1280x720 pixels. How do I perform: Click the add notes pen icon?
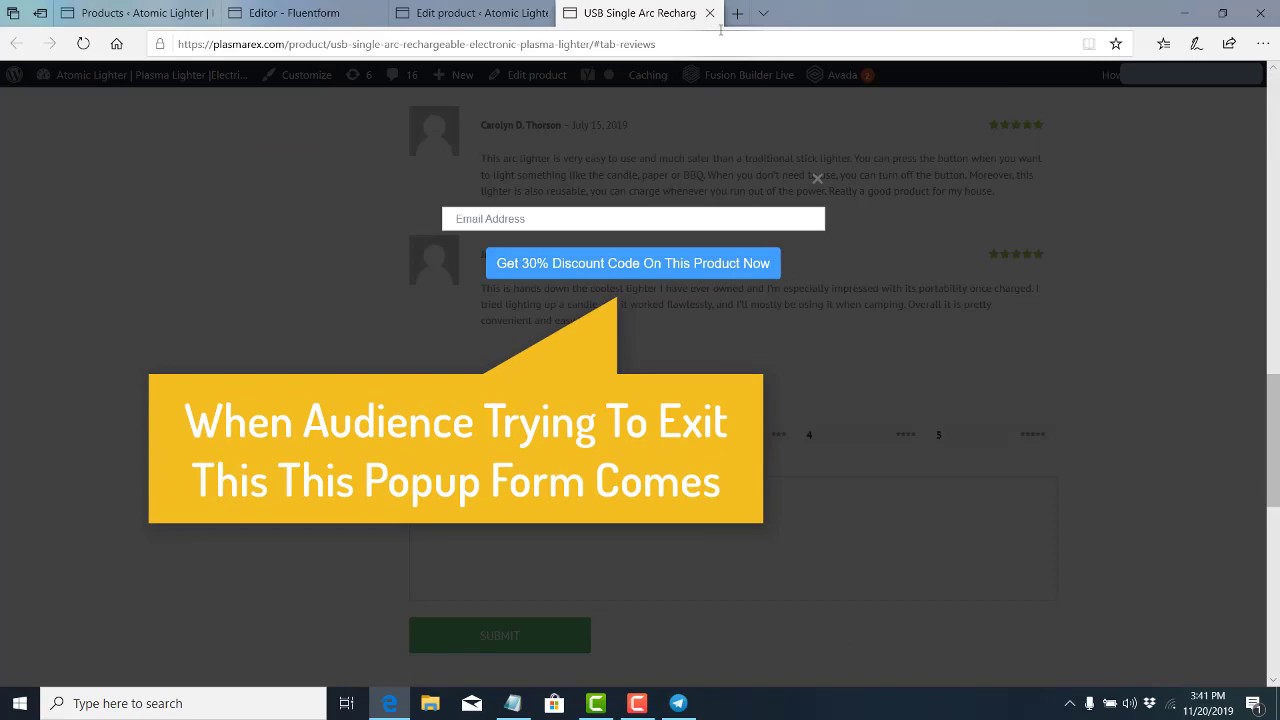click(x=1196, y=44)
